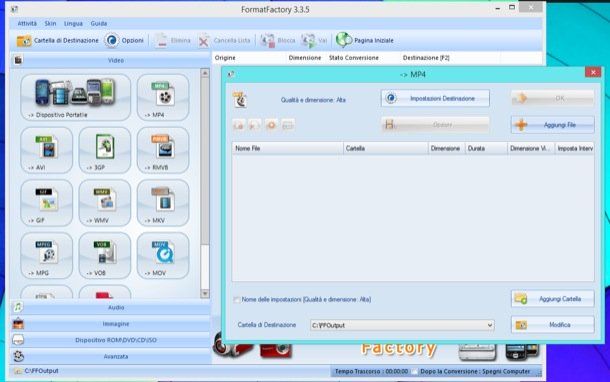
Task: Click the Destinazione [F2] column header
Action: pos(426,58)
